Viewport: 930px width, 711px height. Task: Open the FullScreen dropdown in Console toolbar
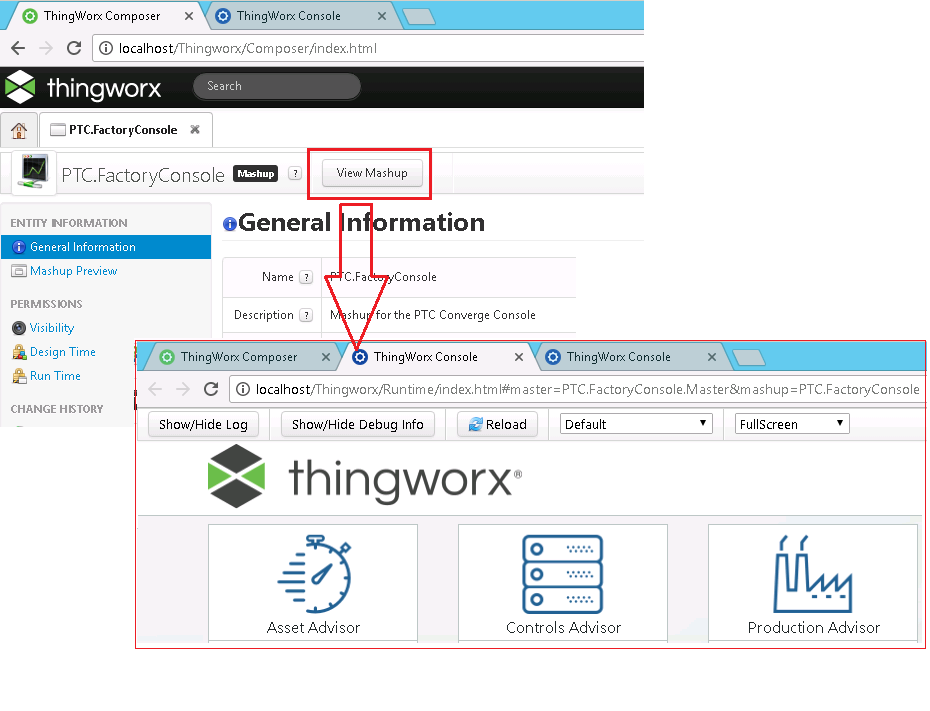(x=792, y=424)
